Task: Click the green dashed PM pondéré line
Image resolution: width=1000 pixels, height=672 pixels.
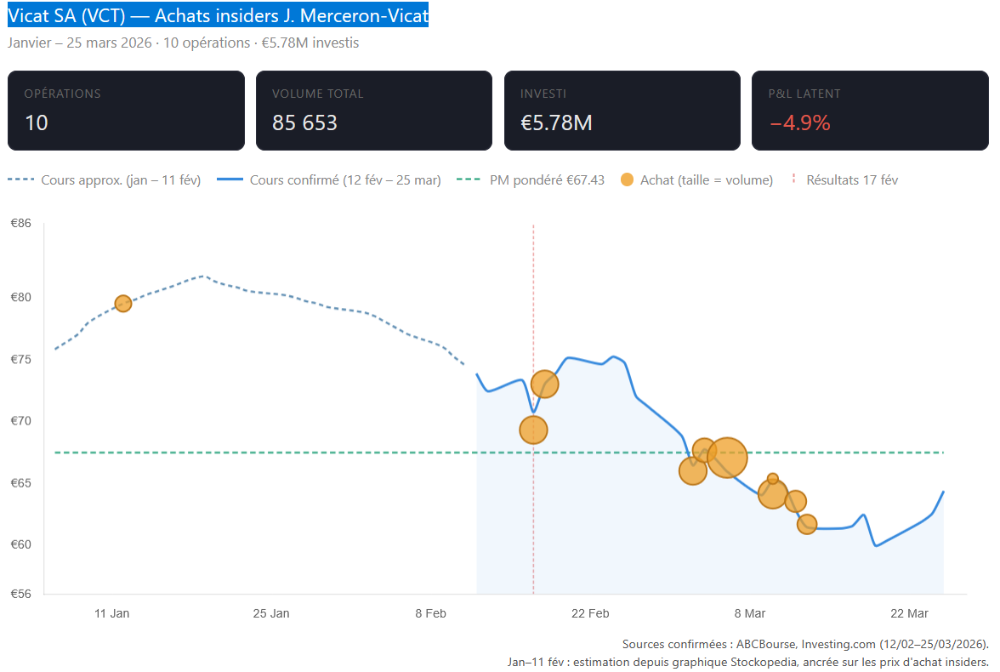Action: click(x=300, y=453)
